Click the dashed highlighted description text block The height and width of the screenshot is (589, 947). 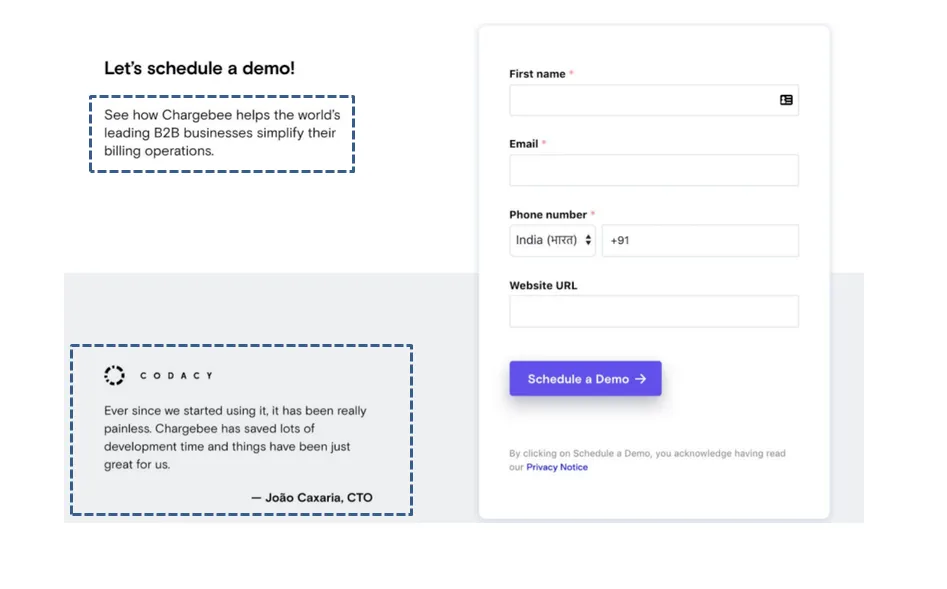222,133
